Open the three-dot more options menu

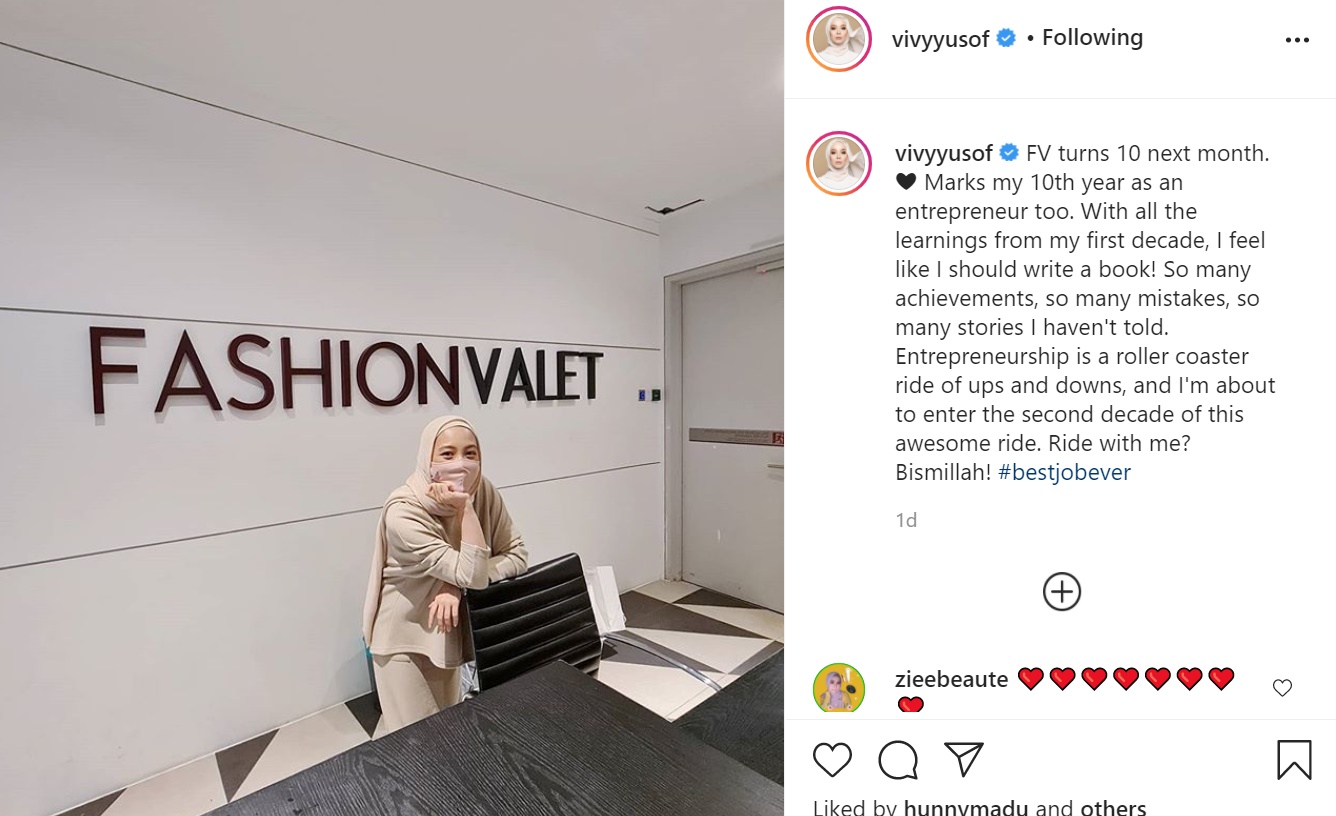pos(1297,40)
